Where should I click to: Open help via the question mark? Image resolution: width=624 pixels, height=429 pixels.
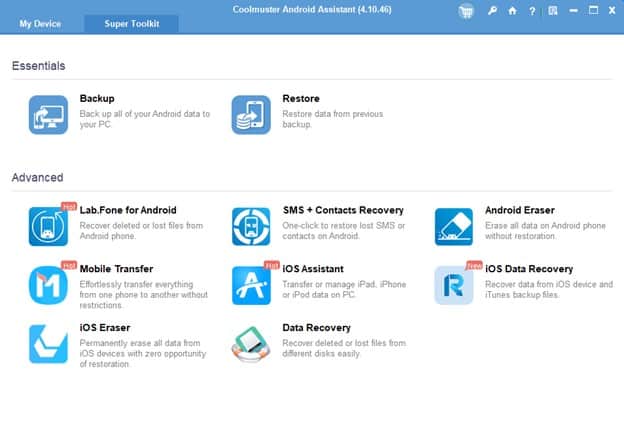point(532,11)
